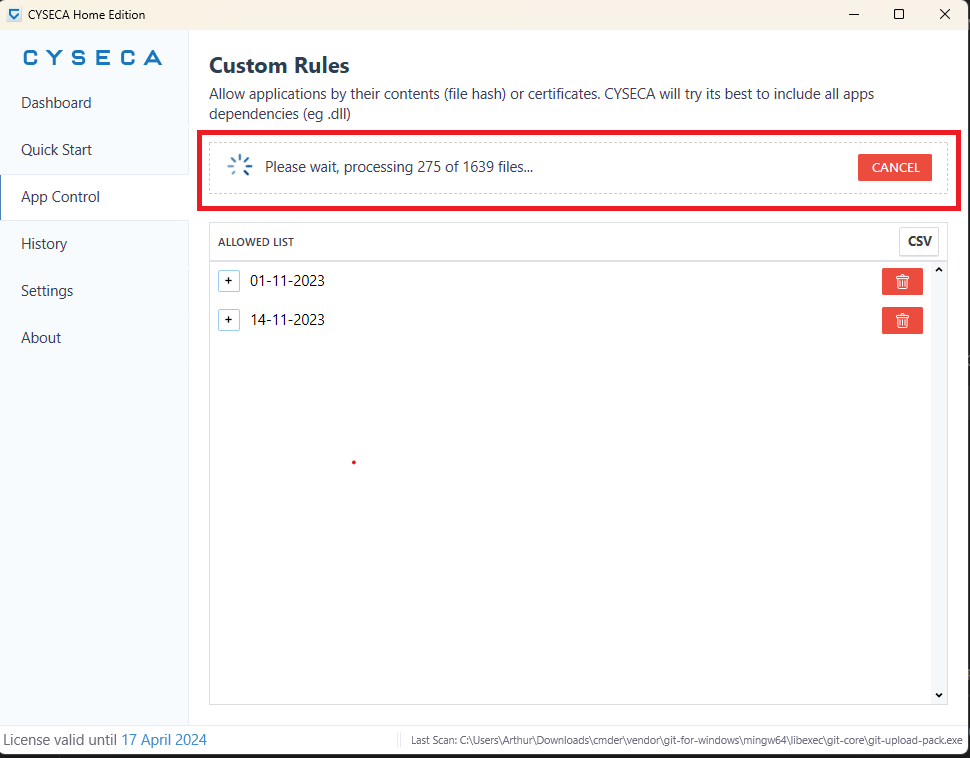Screen dimensions: 970x758
Task: Cancel the file processing
Action: 895,168
